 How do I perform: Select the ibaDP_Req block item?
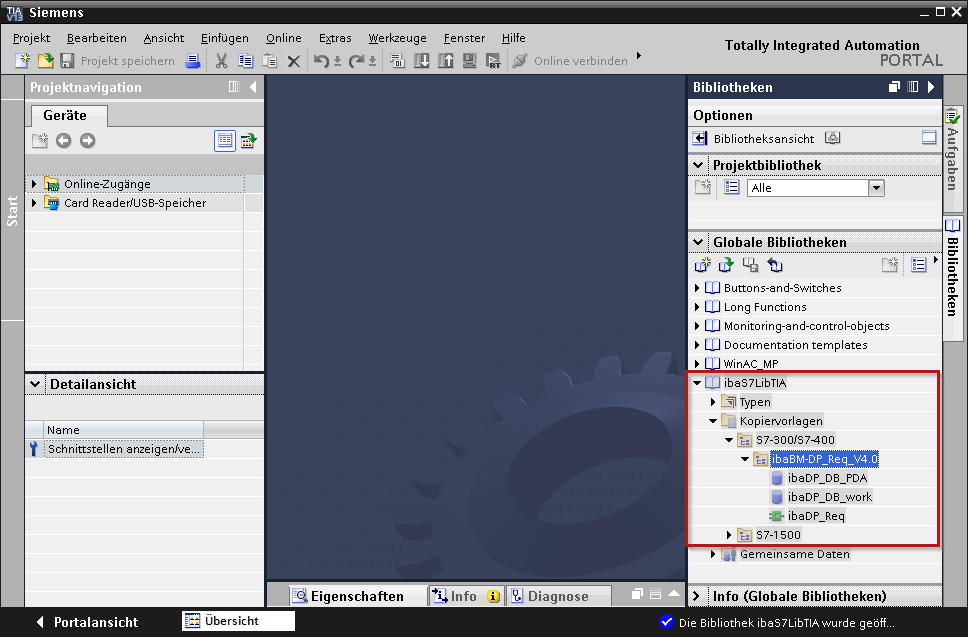point(816,515)
